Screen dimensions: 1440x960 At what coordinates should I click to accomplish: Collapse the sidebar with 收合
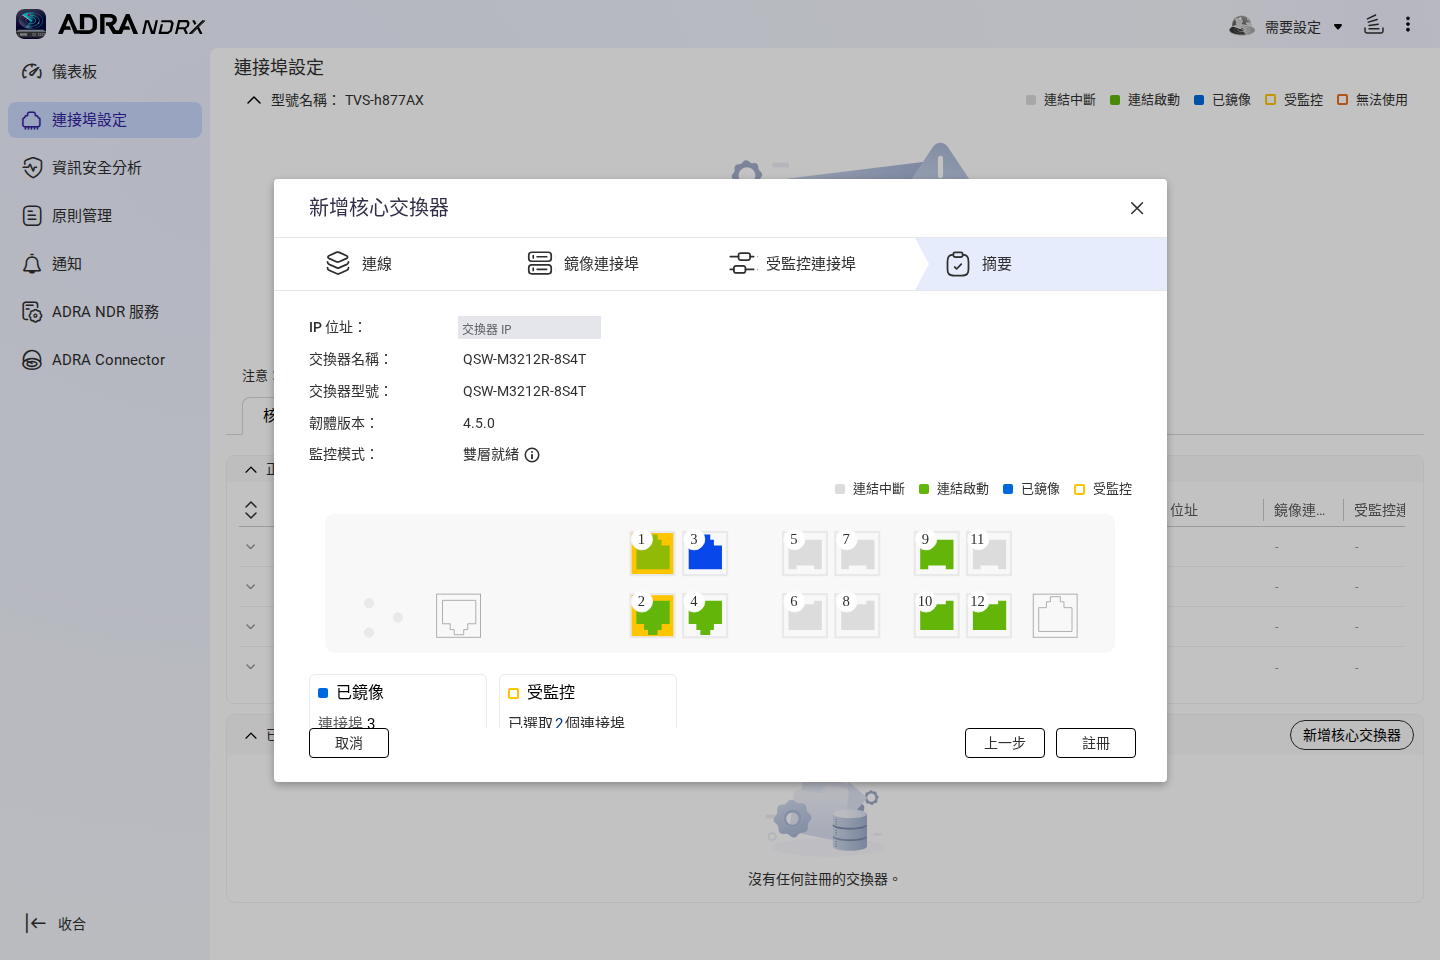(x=56, y=924)
